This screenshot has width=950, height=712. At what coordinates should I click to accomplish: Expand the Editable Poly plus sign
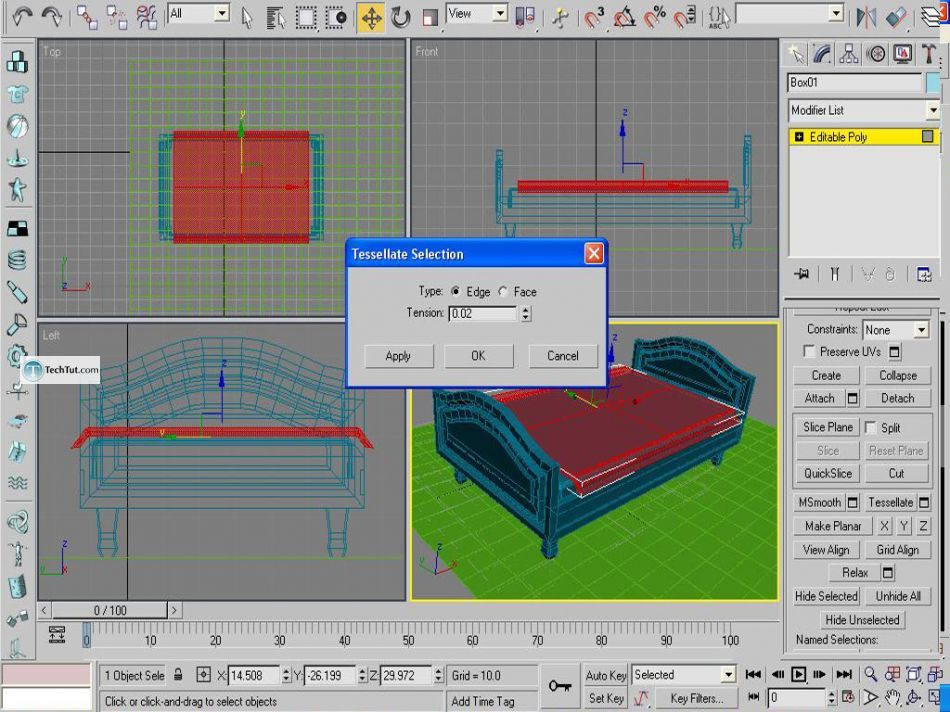799,137
